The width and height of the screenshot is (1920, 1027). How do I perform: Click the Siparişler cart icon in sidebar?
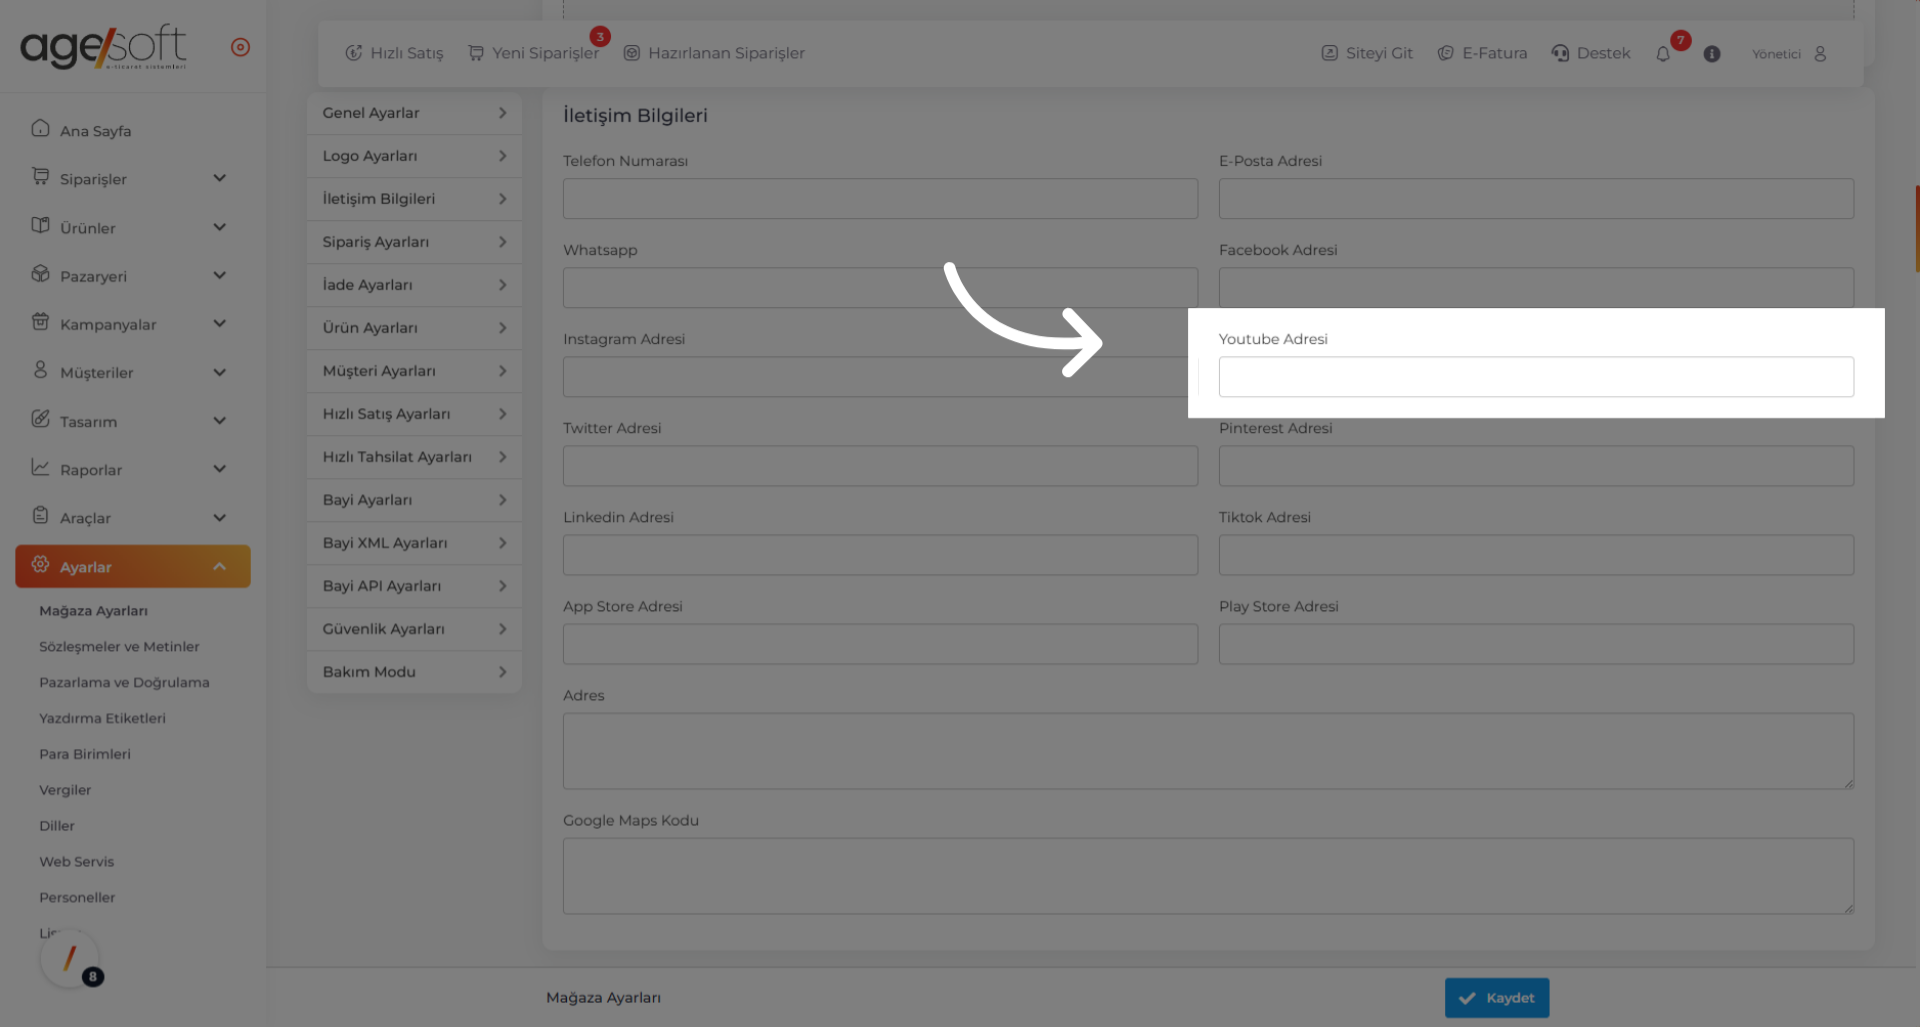[x=40, y=177]
